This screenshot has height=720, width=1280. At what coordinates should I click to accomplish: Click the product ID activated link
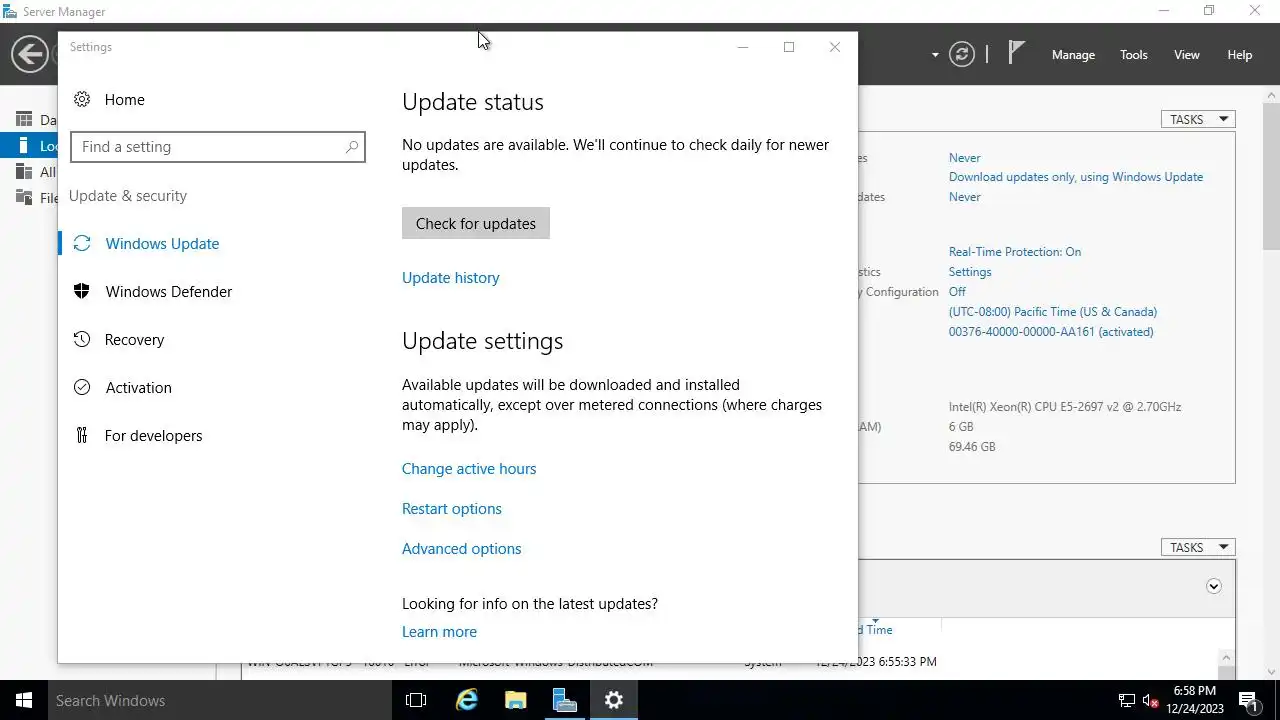(1051, 332)
